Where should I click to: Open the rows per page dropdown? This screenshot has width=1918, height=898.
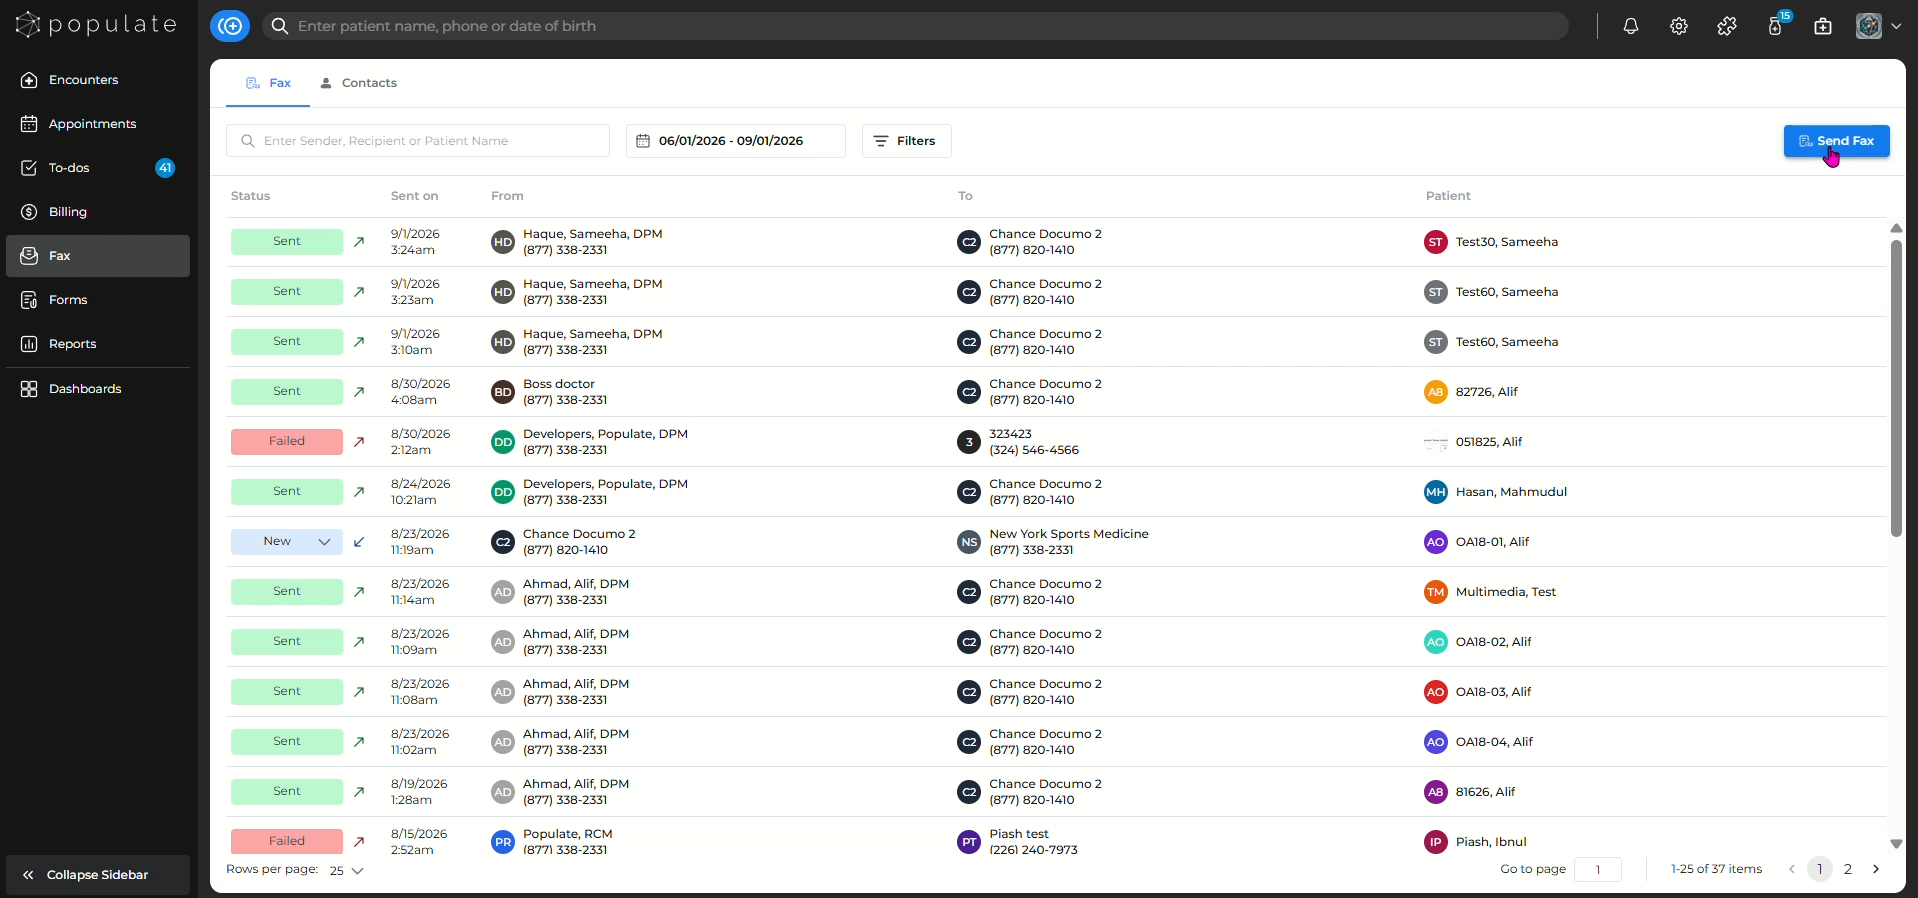(x=346, y=871)
